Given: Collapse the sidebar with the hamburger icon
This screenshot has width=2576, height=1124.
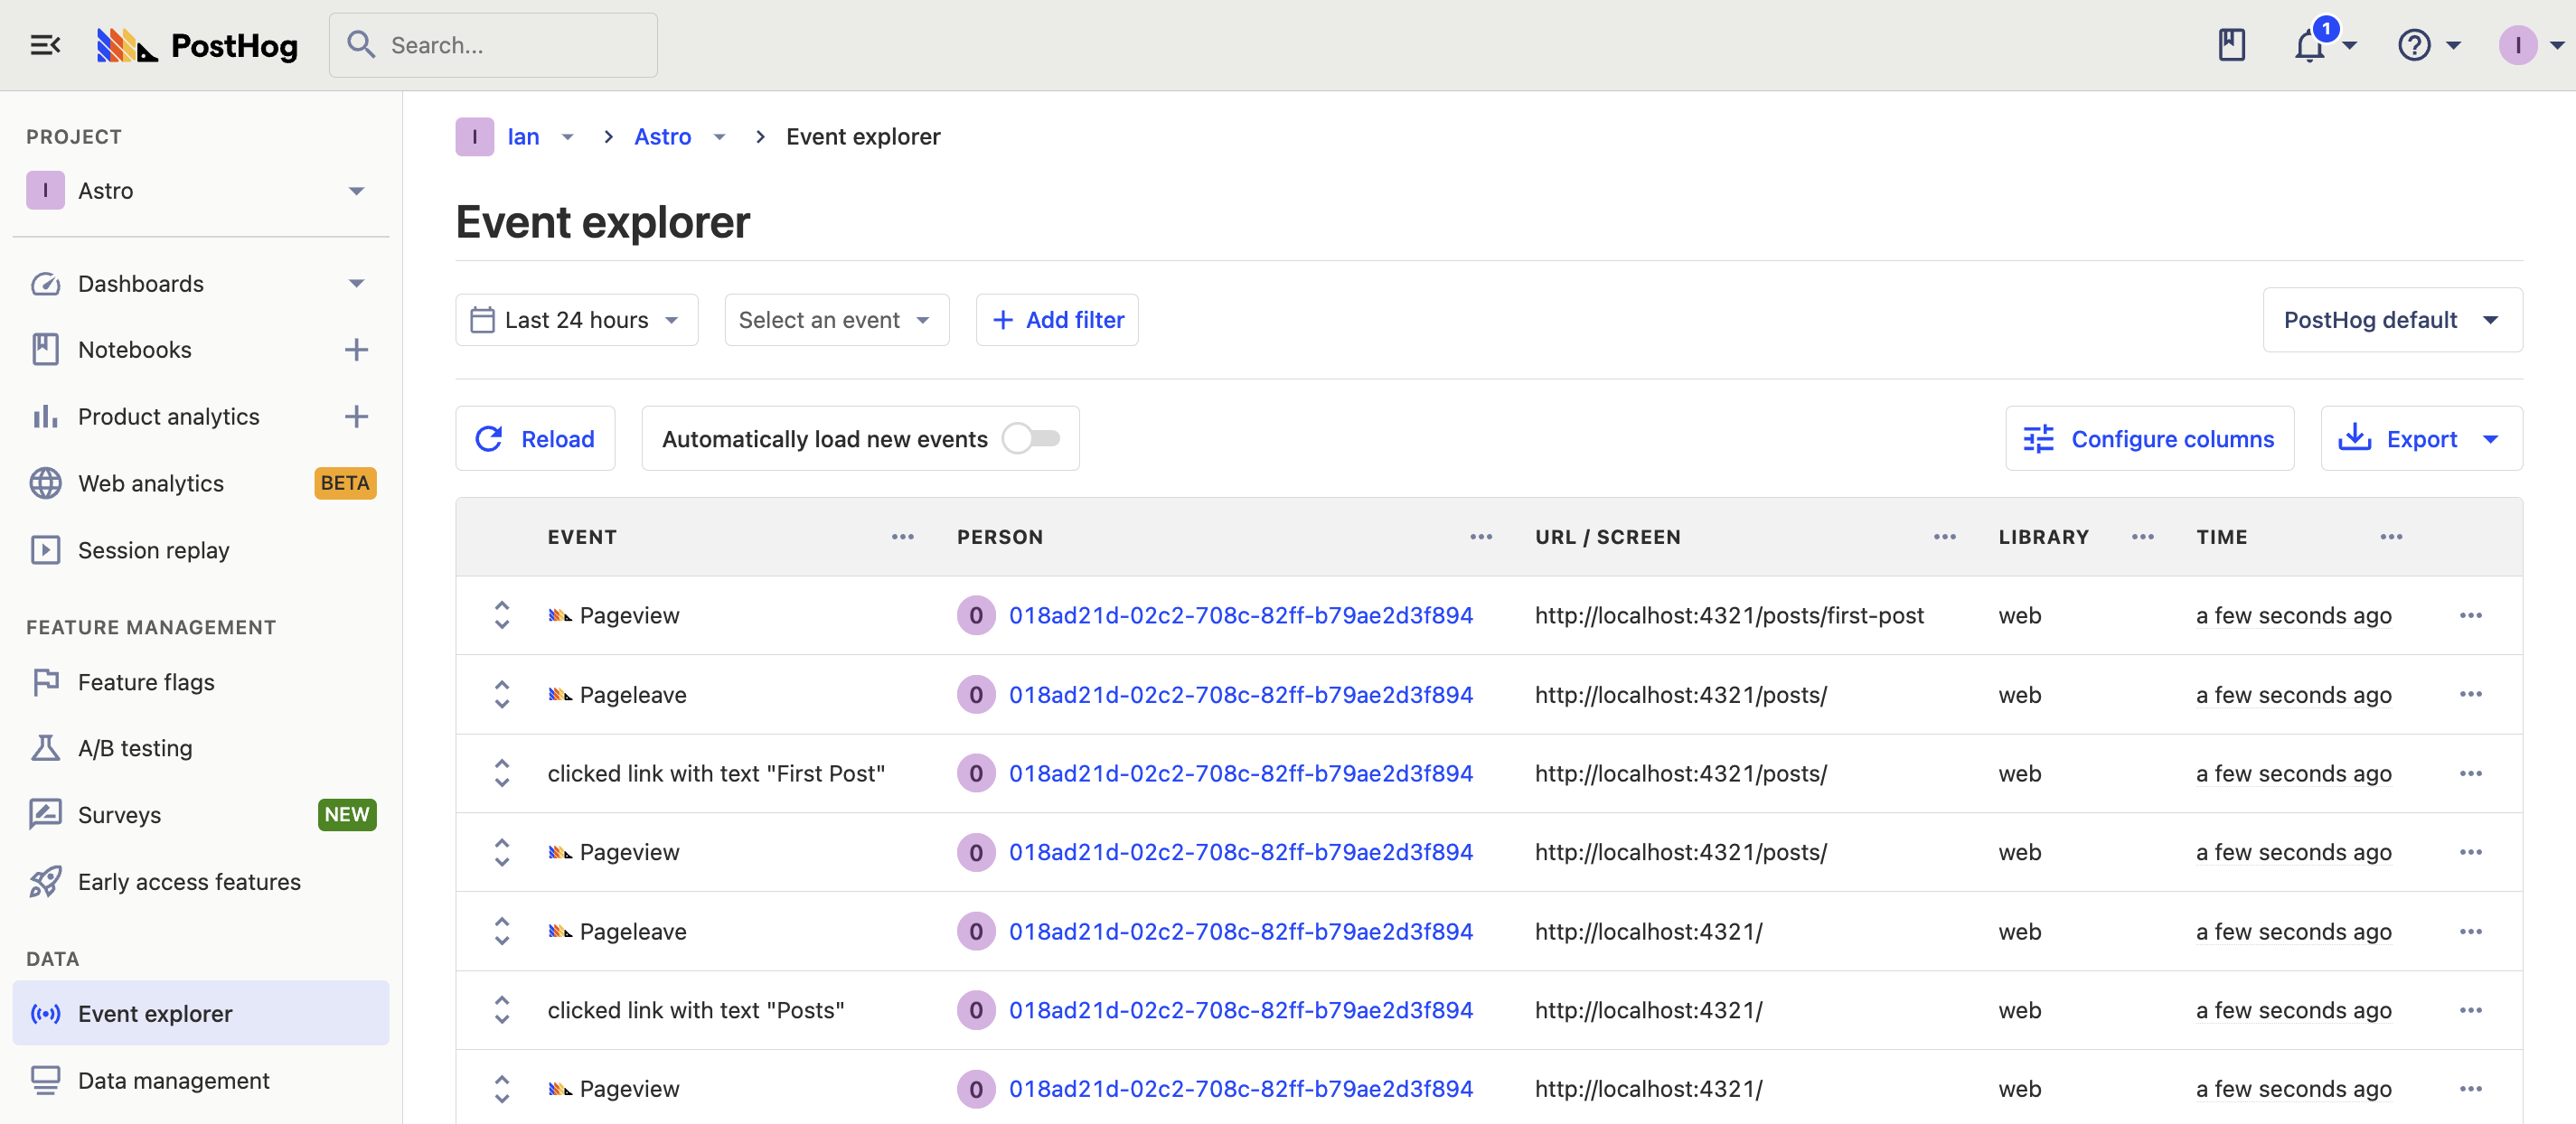Looking at the screenshot, I should pos(45,45).
